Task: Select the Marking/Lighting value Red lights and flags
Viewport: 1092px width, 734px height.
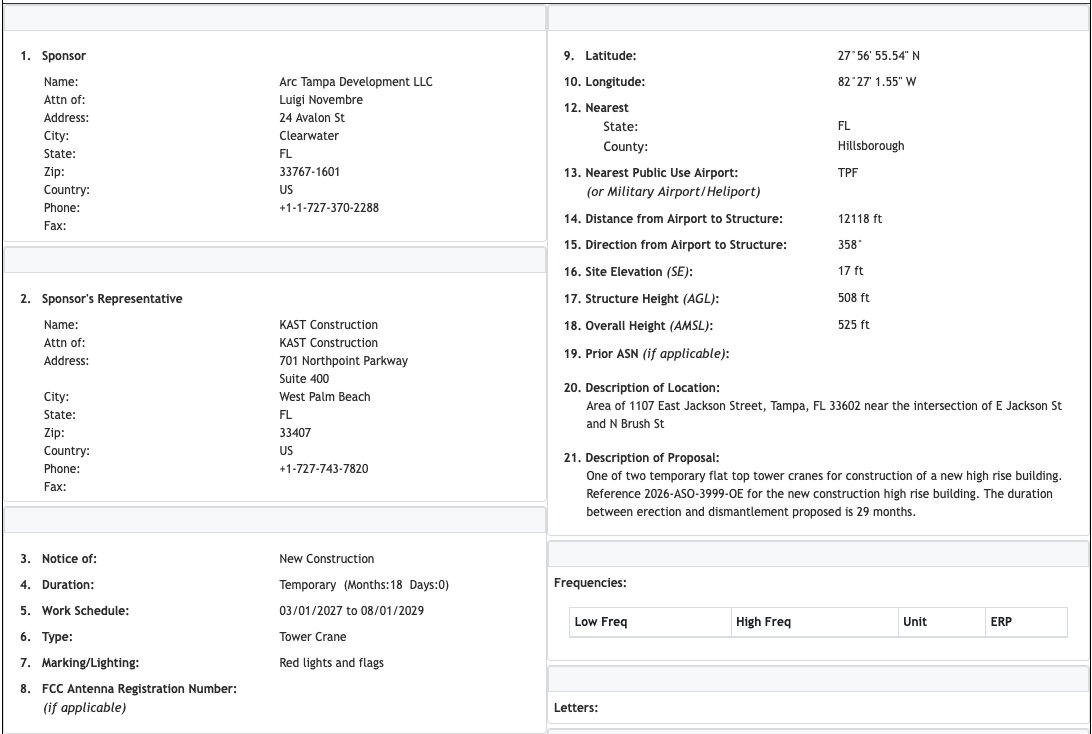Action: click(x=333, y=662)
